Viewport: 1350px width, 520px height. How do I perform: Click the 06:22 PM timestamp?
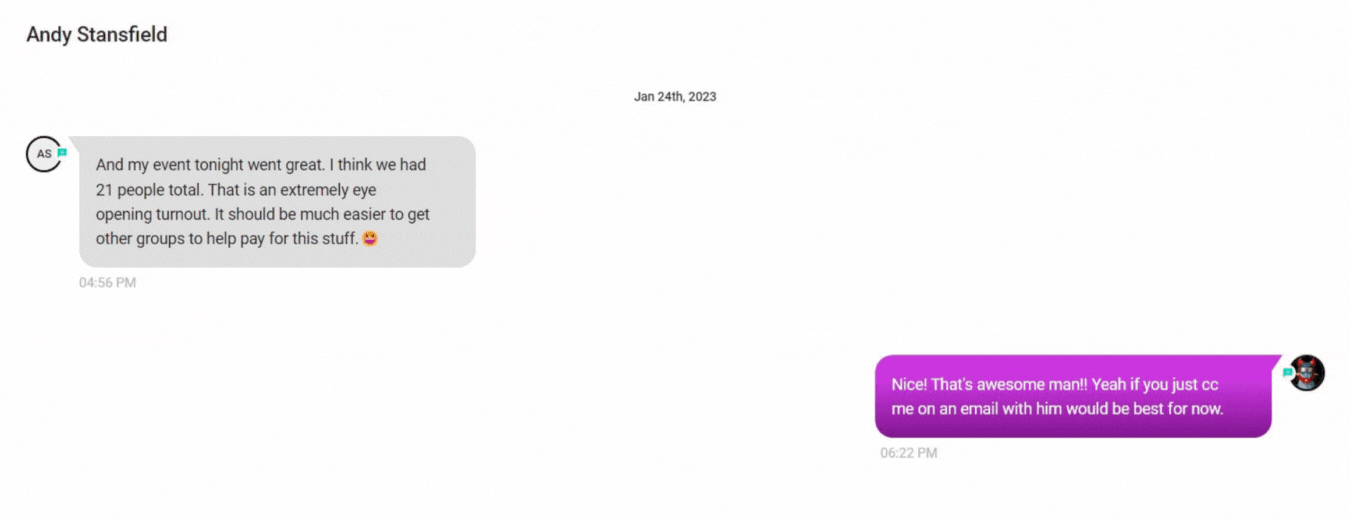point(909,453)
